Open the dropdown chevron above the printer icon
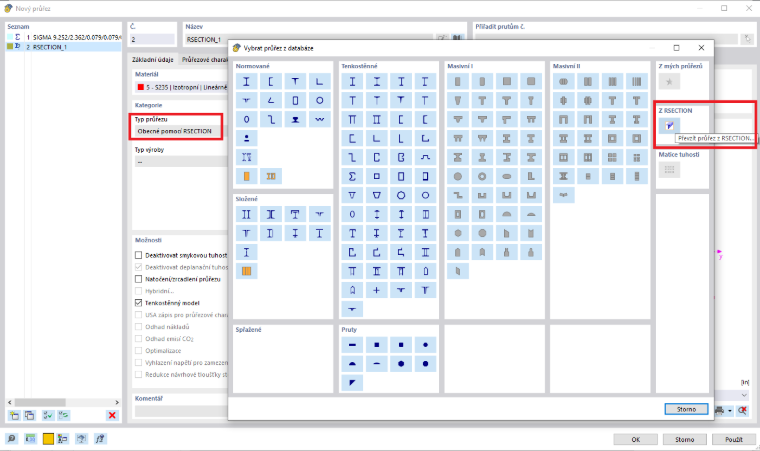Screen dimensions: 760x451 pyautogui.click(x=744, y=395)
